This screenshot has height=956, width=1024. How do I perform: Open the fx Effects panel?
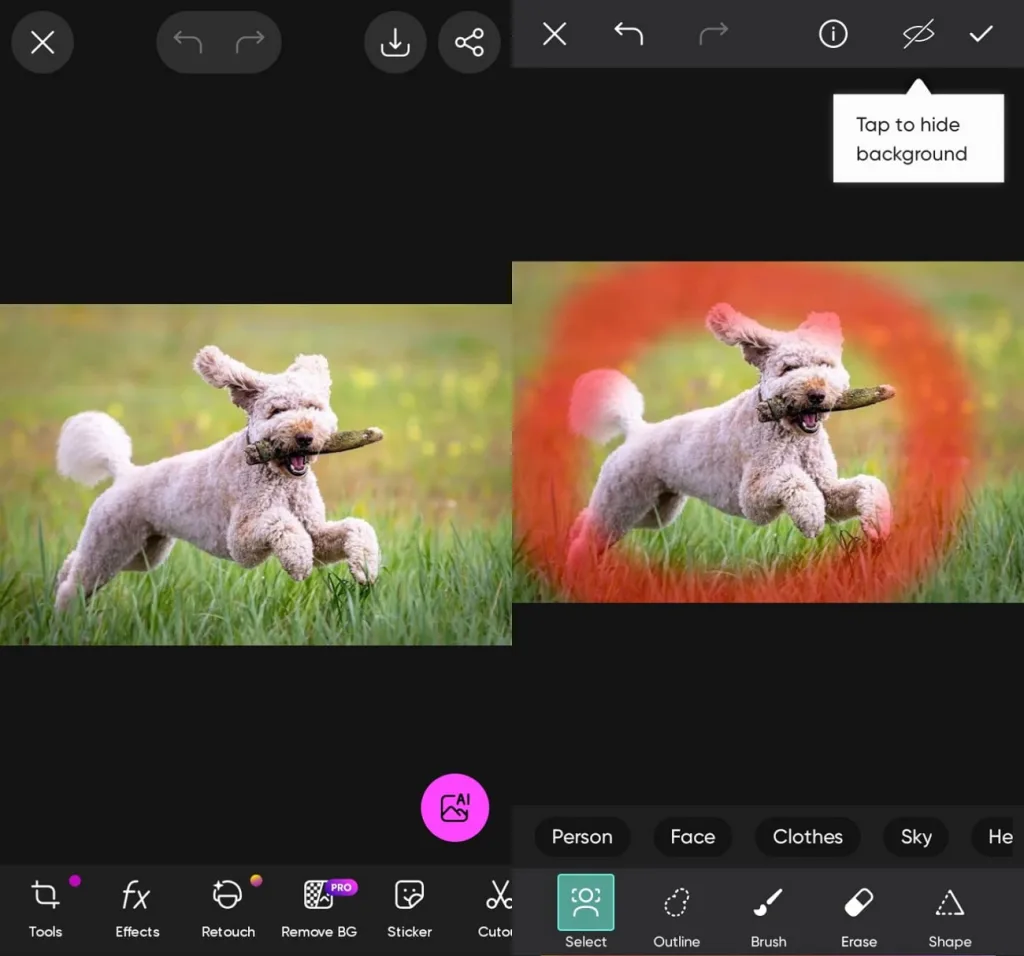[x=136, y=908]
